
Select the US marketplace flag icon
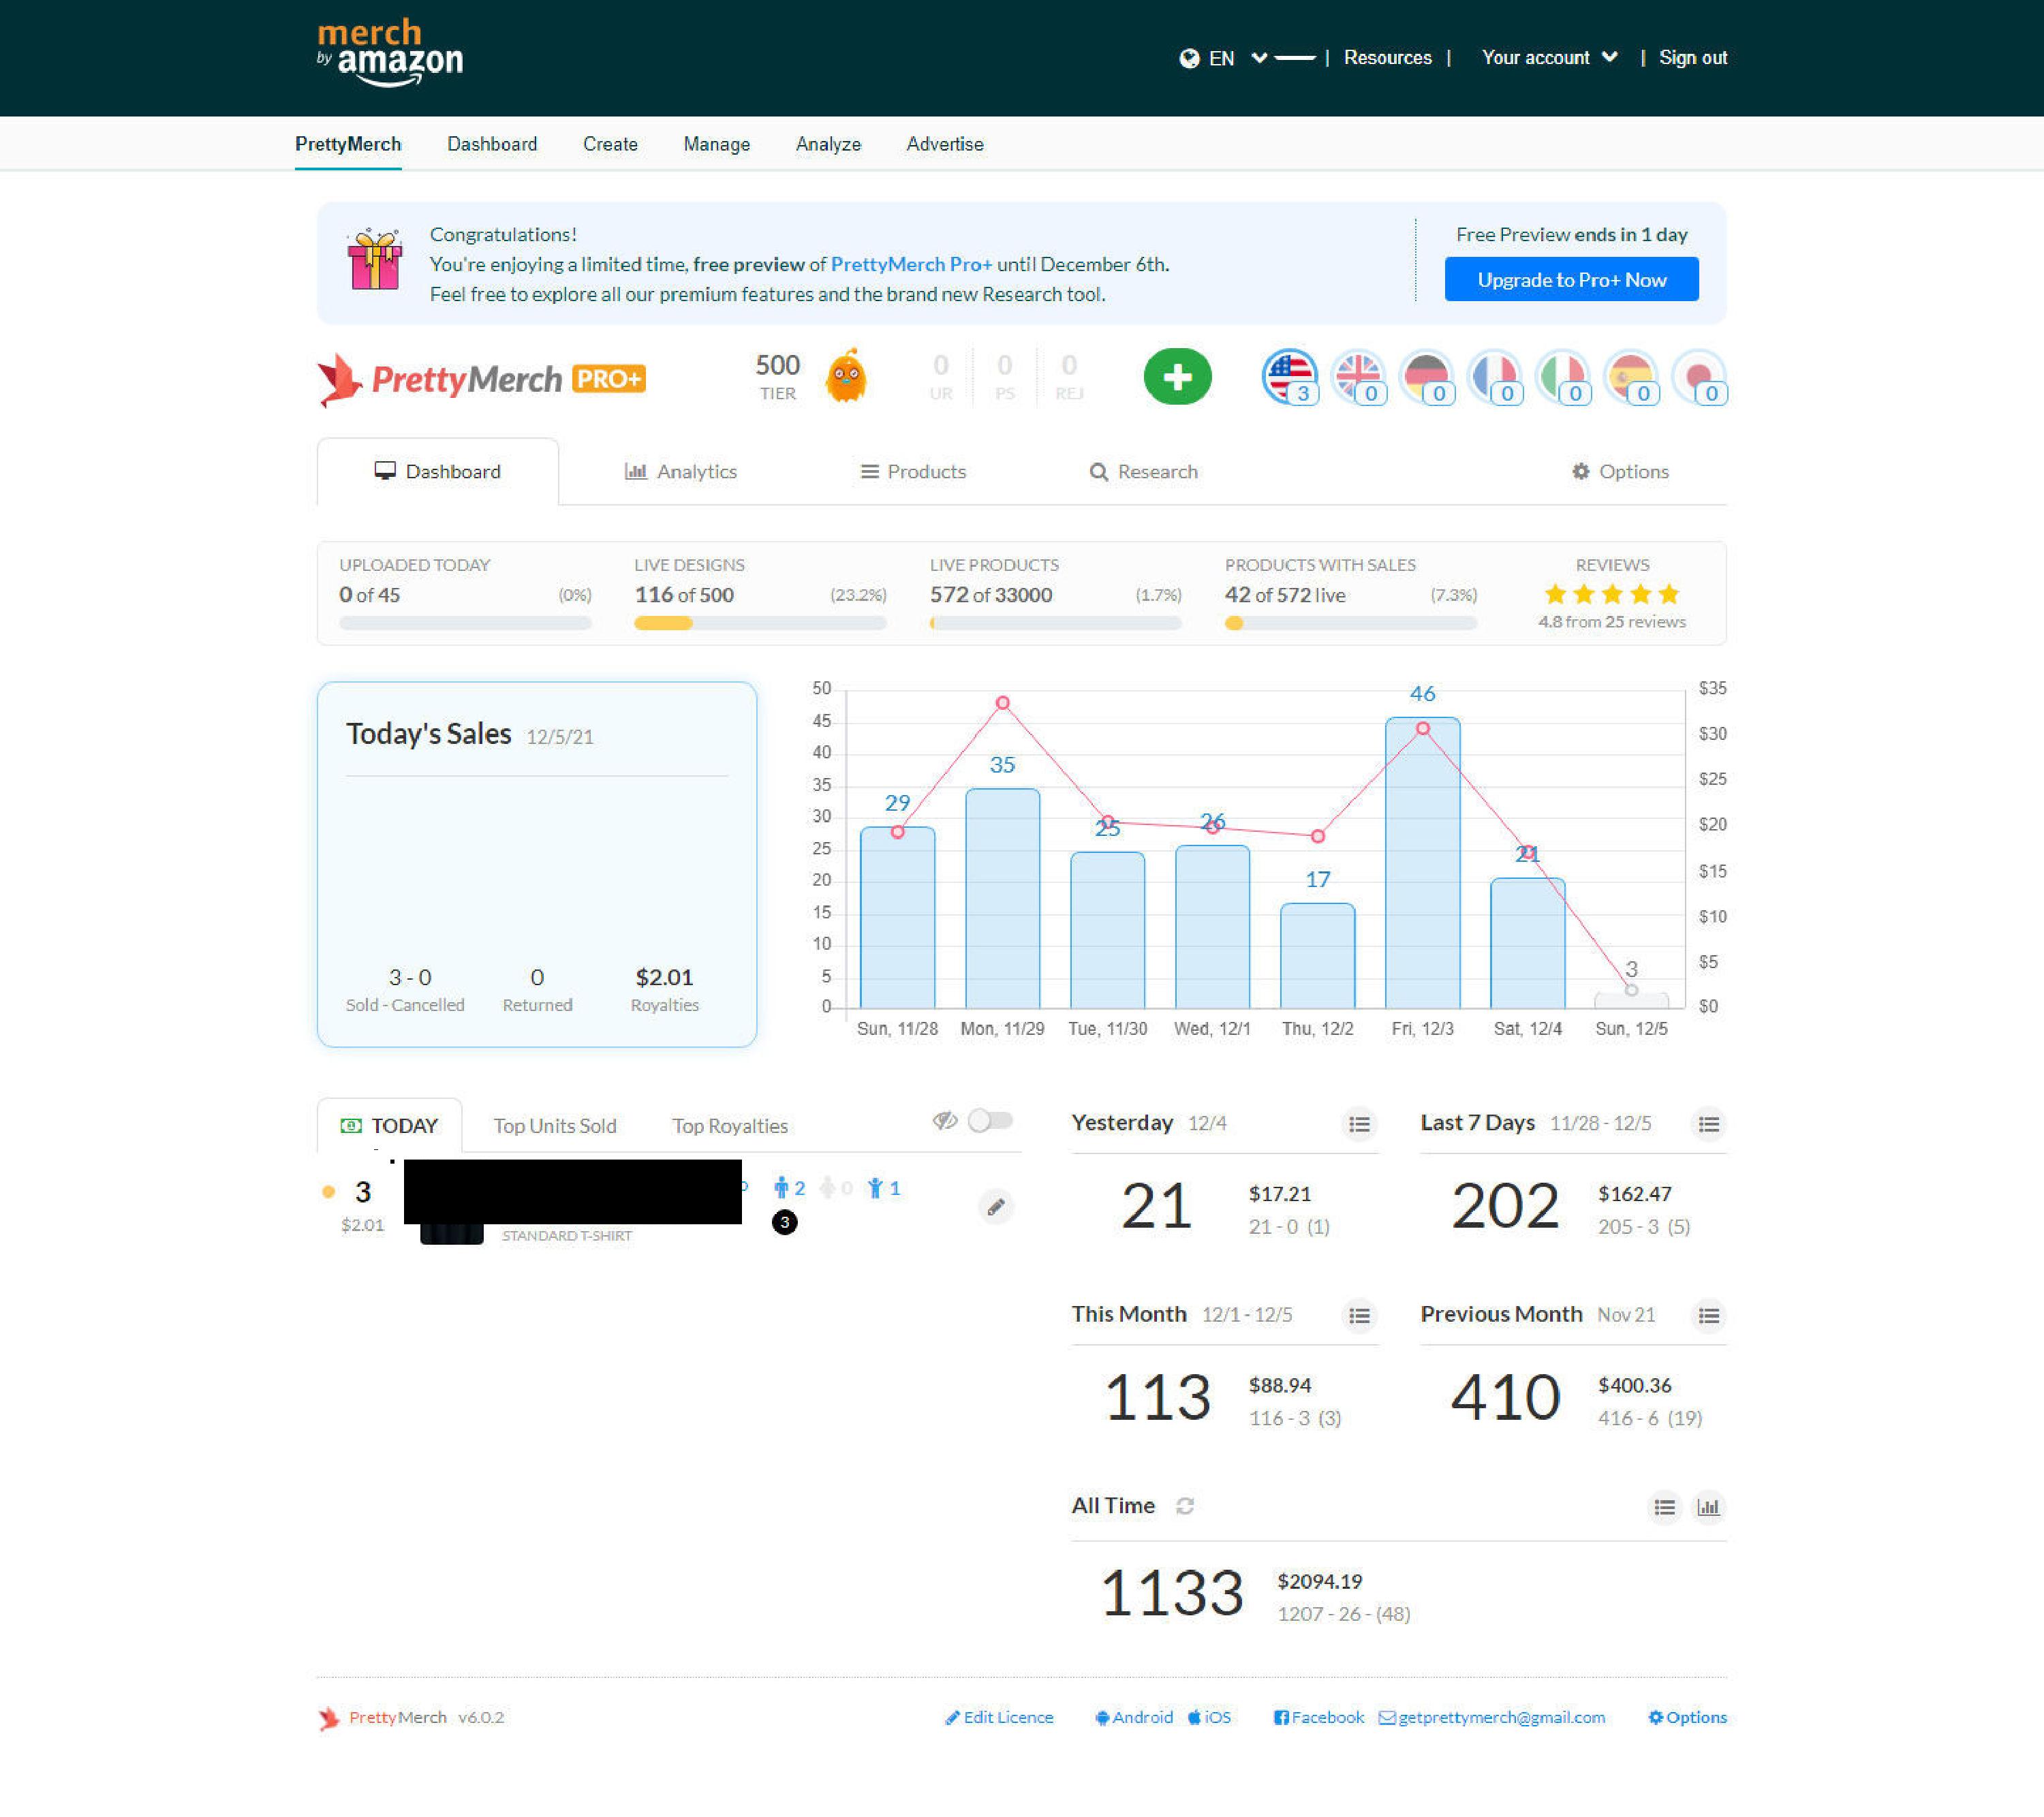(x=1289, y=376)
